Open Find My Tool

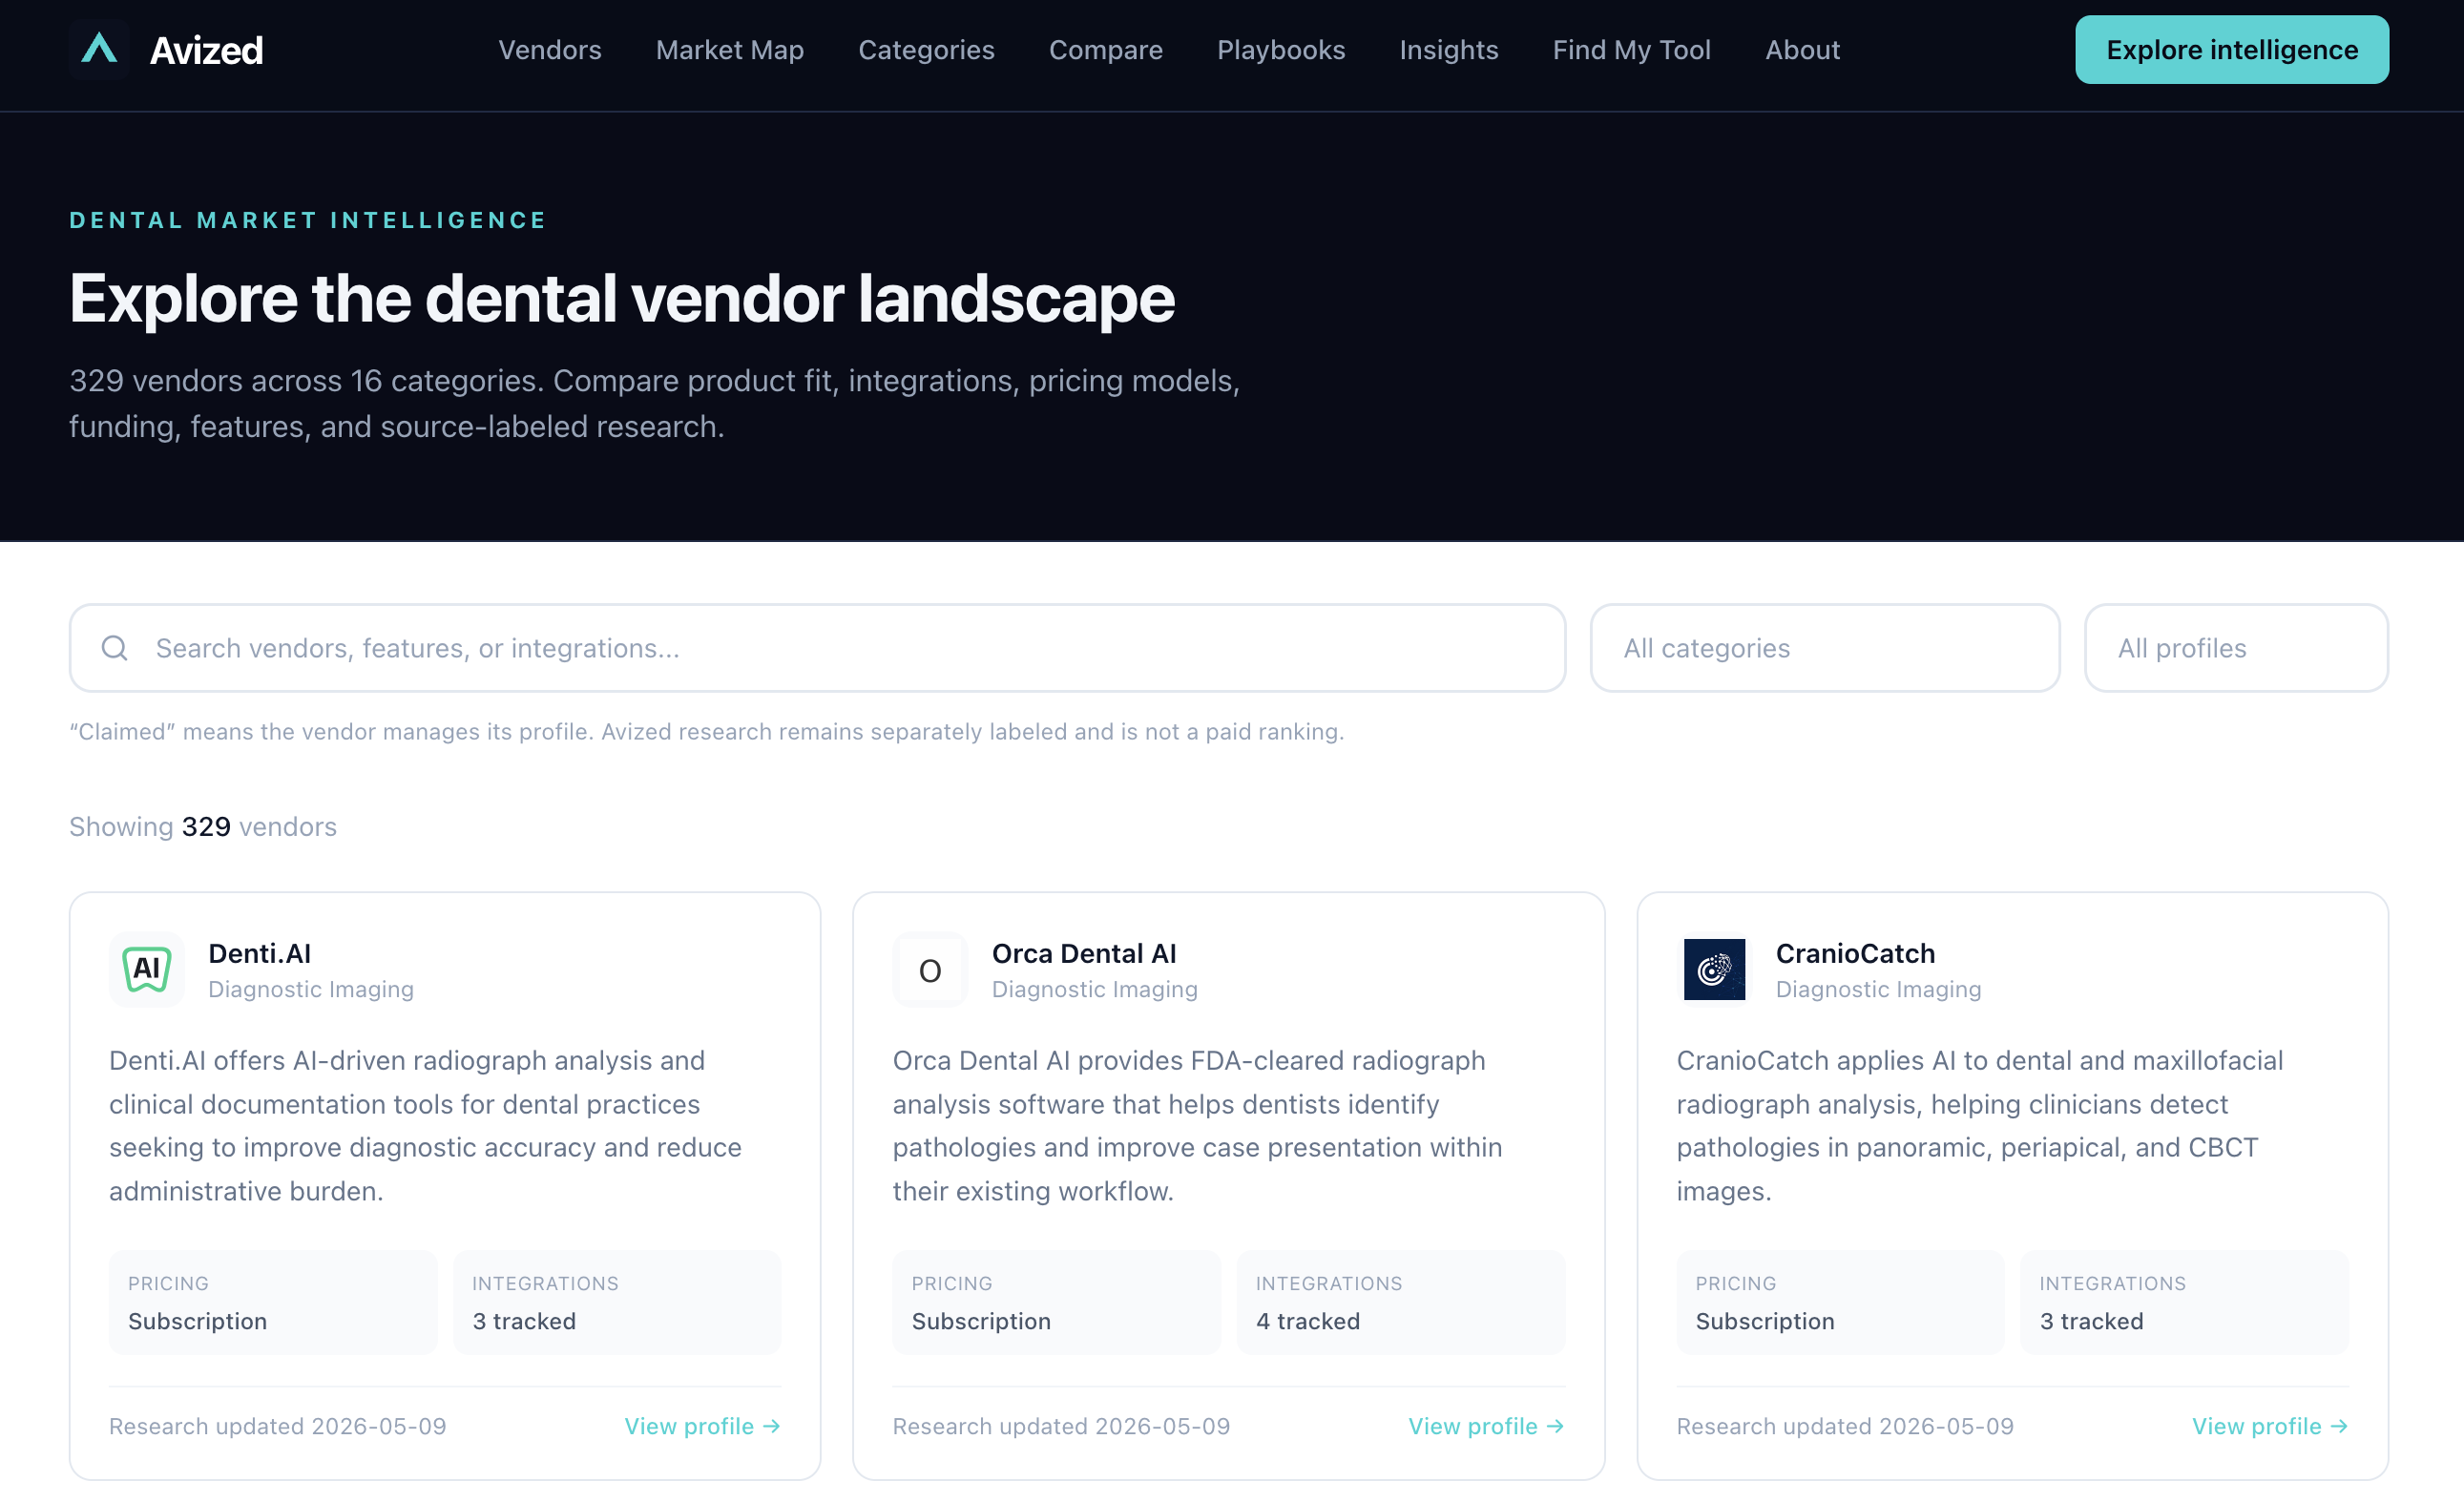tap(1631, 50)
